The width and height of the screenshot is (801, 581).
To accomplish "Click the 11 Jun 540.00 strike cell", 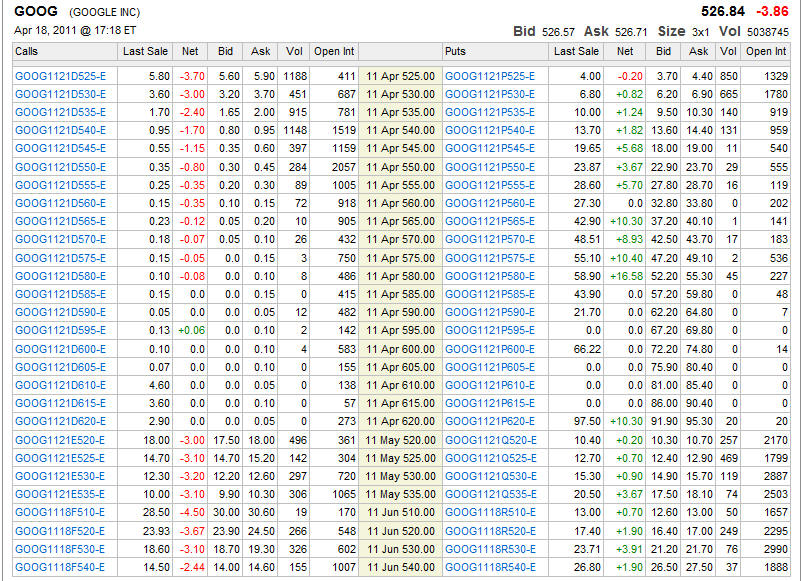I will (x=400, y=567).
